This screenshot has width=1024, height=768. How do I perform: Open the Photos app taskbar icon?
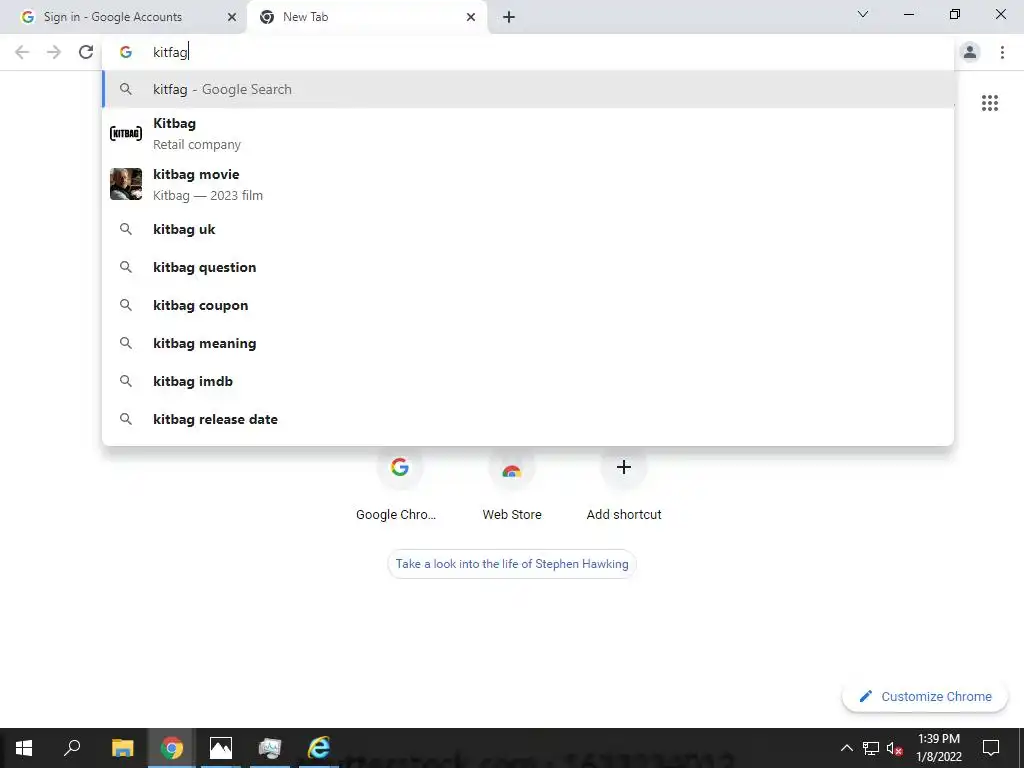click(x=221, y=748)
